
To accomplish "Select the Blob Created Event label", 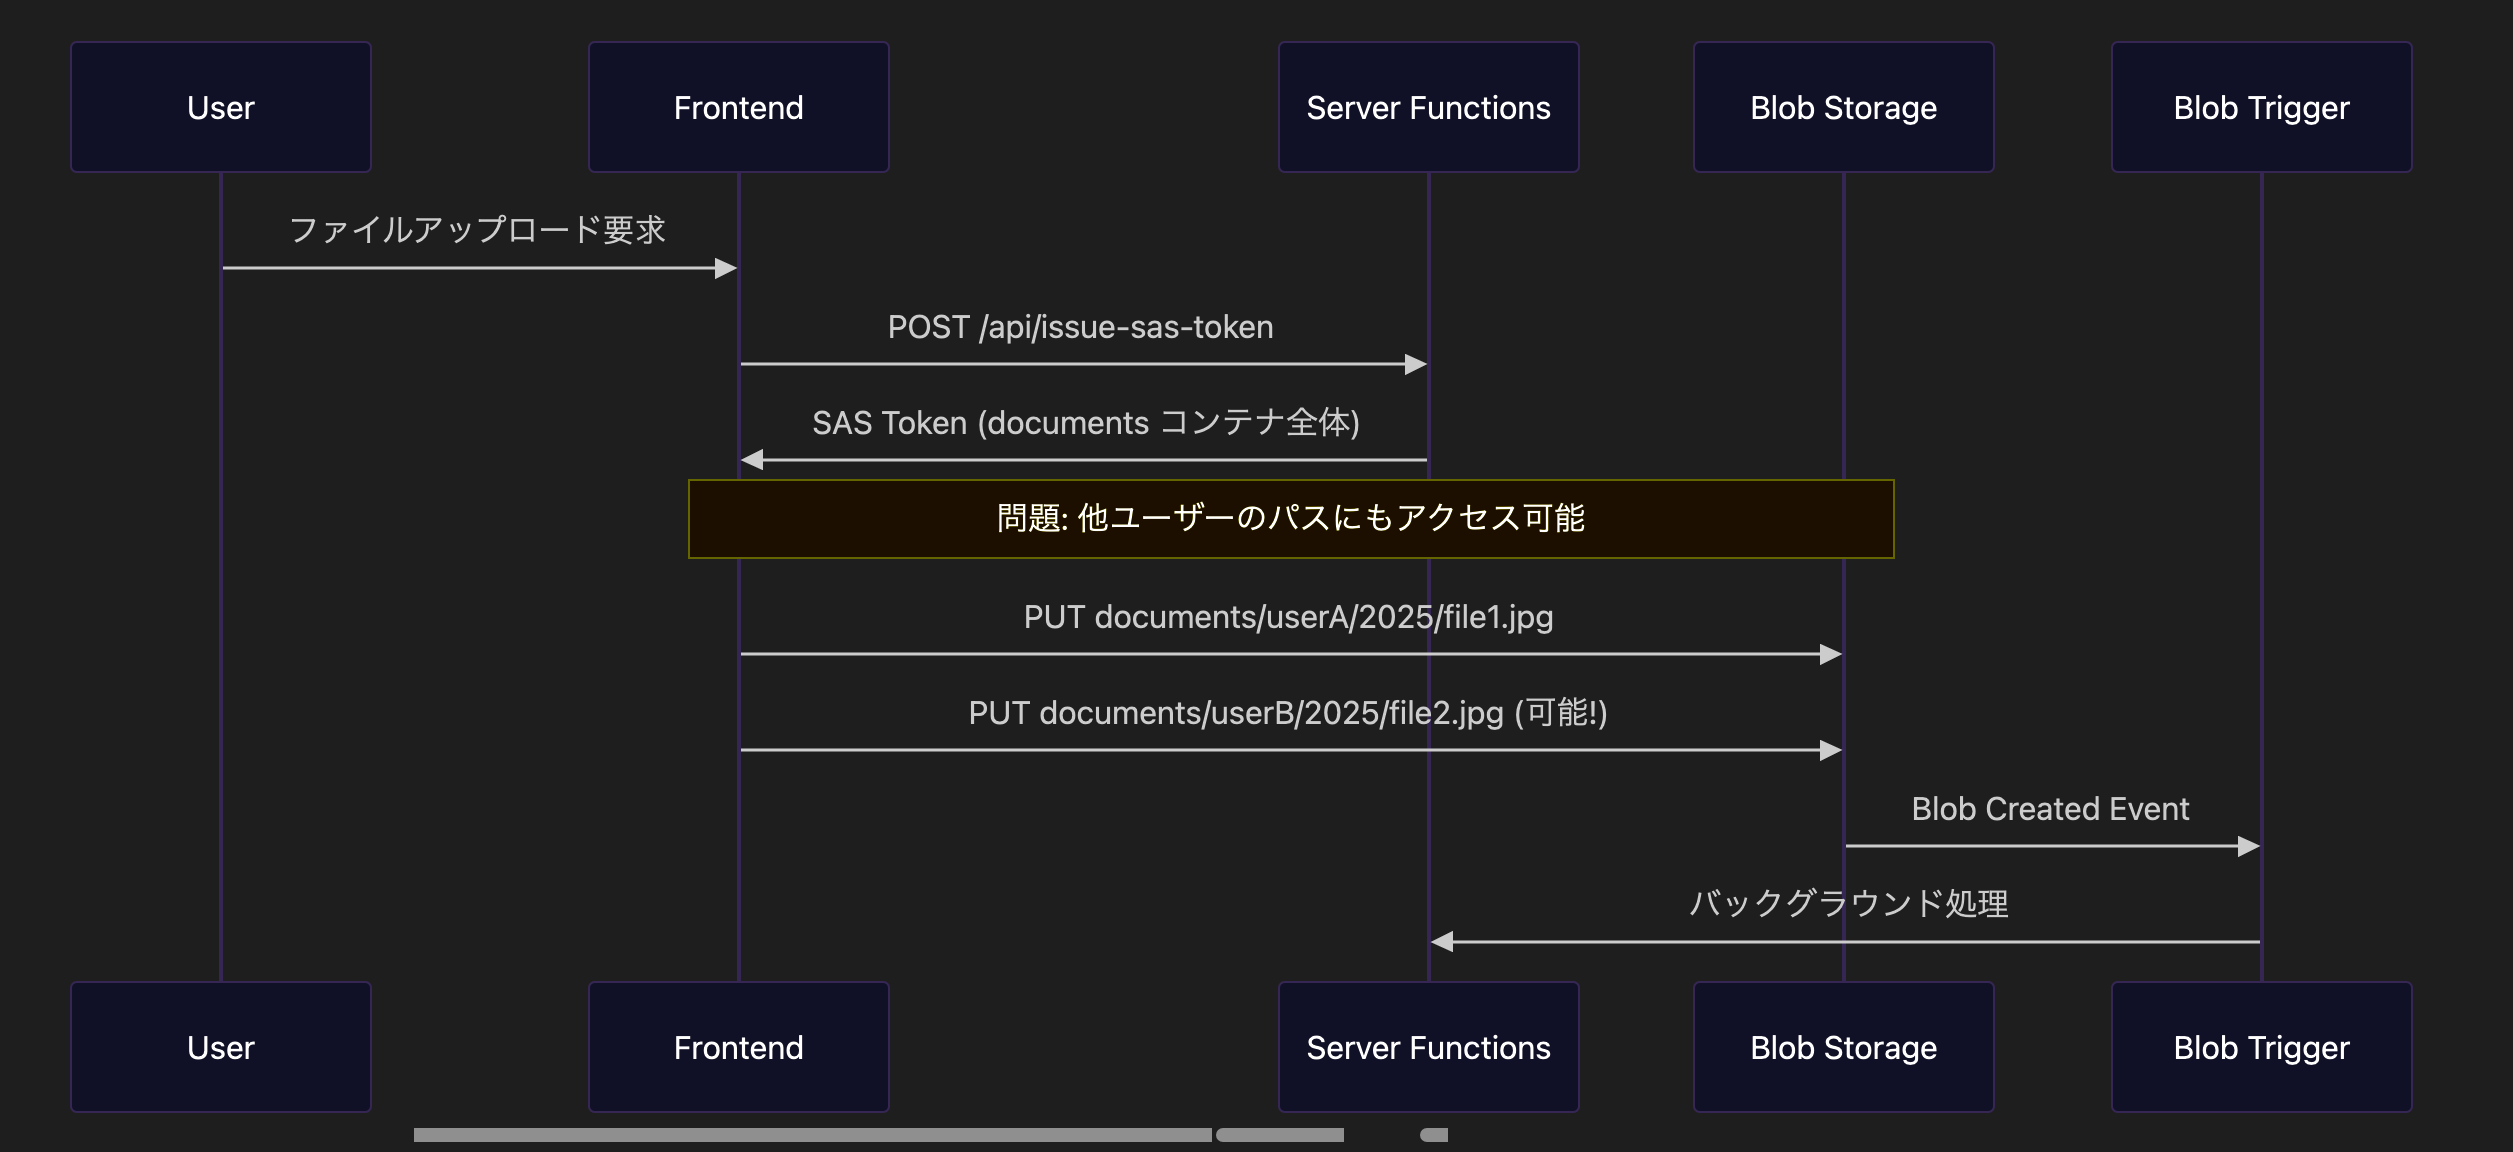I will tap(2050, 809).
